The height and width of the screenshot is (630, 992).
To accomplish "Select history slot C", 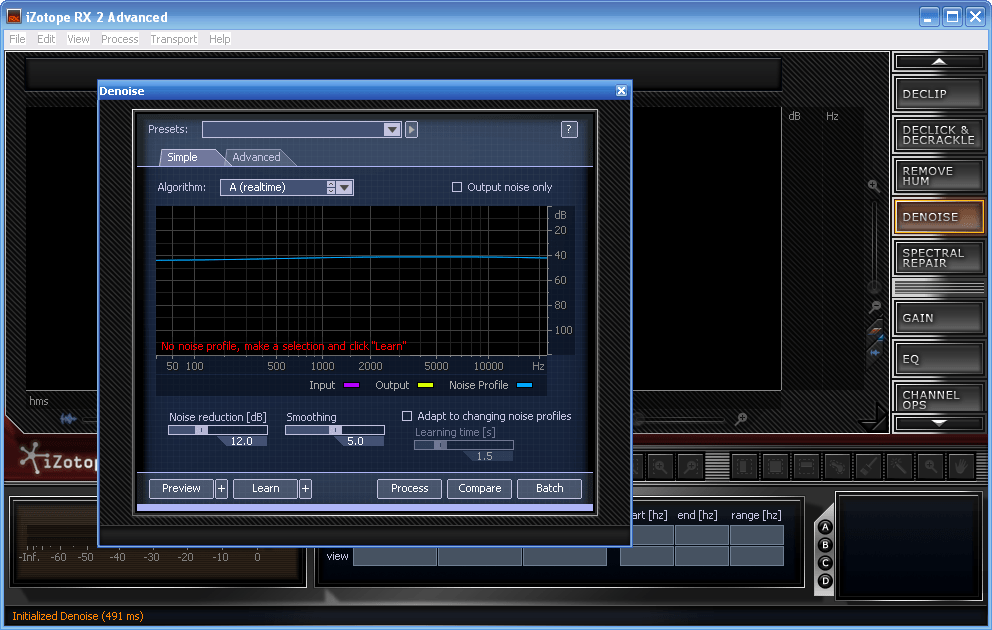I will pos(825,562).
